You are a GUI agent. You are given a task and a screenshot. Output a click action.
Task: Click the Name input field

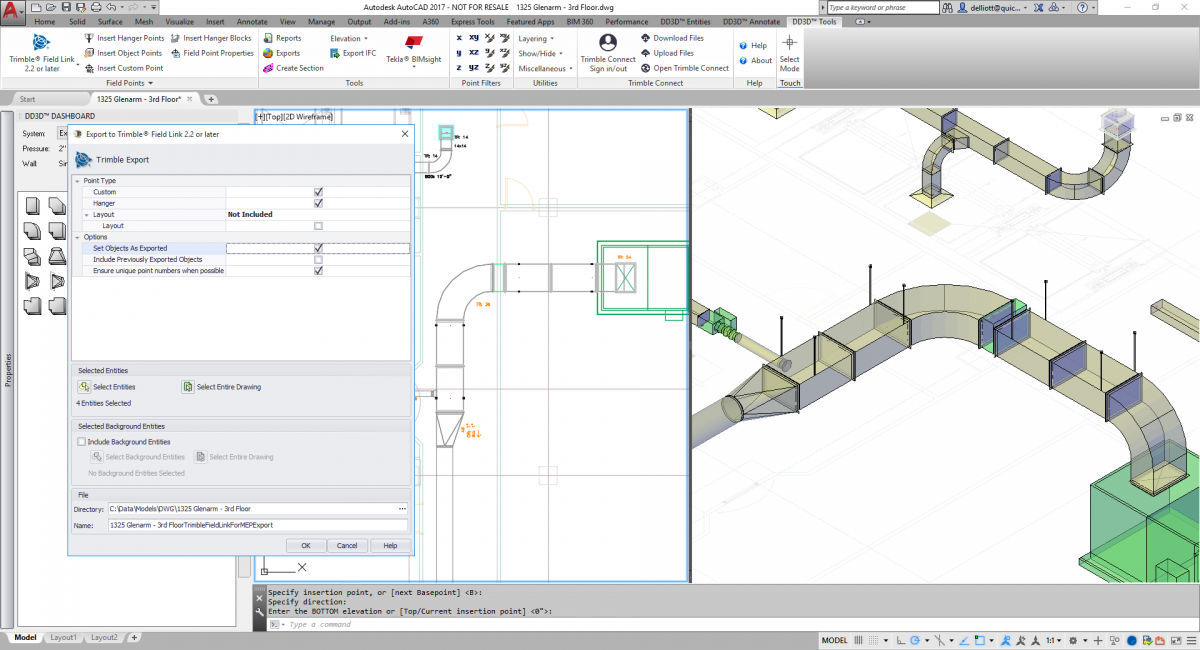(x=260, y=524)
